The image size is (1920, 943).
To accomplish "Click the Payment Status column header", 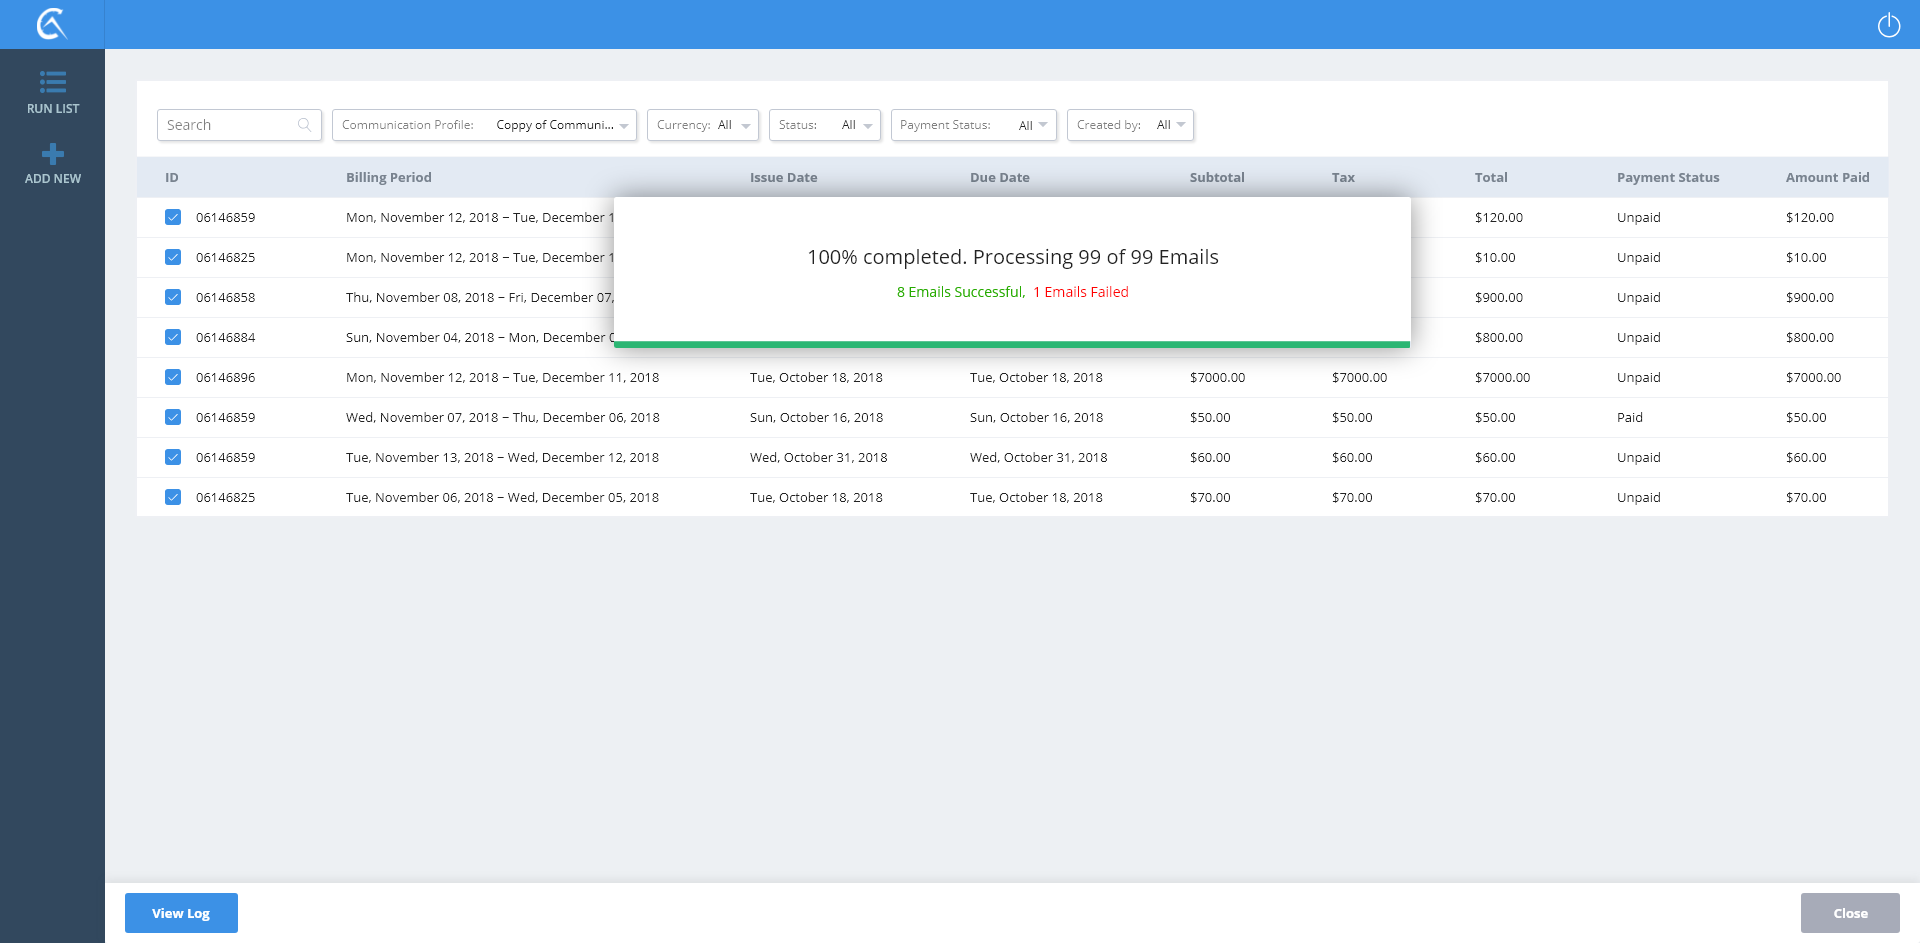I will tap(1667, 177).
